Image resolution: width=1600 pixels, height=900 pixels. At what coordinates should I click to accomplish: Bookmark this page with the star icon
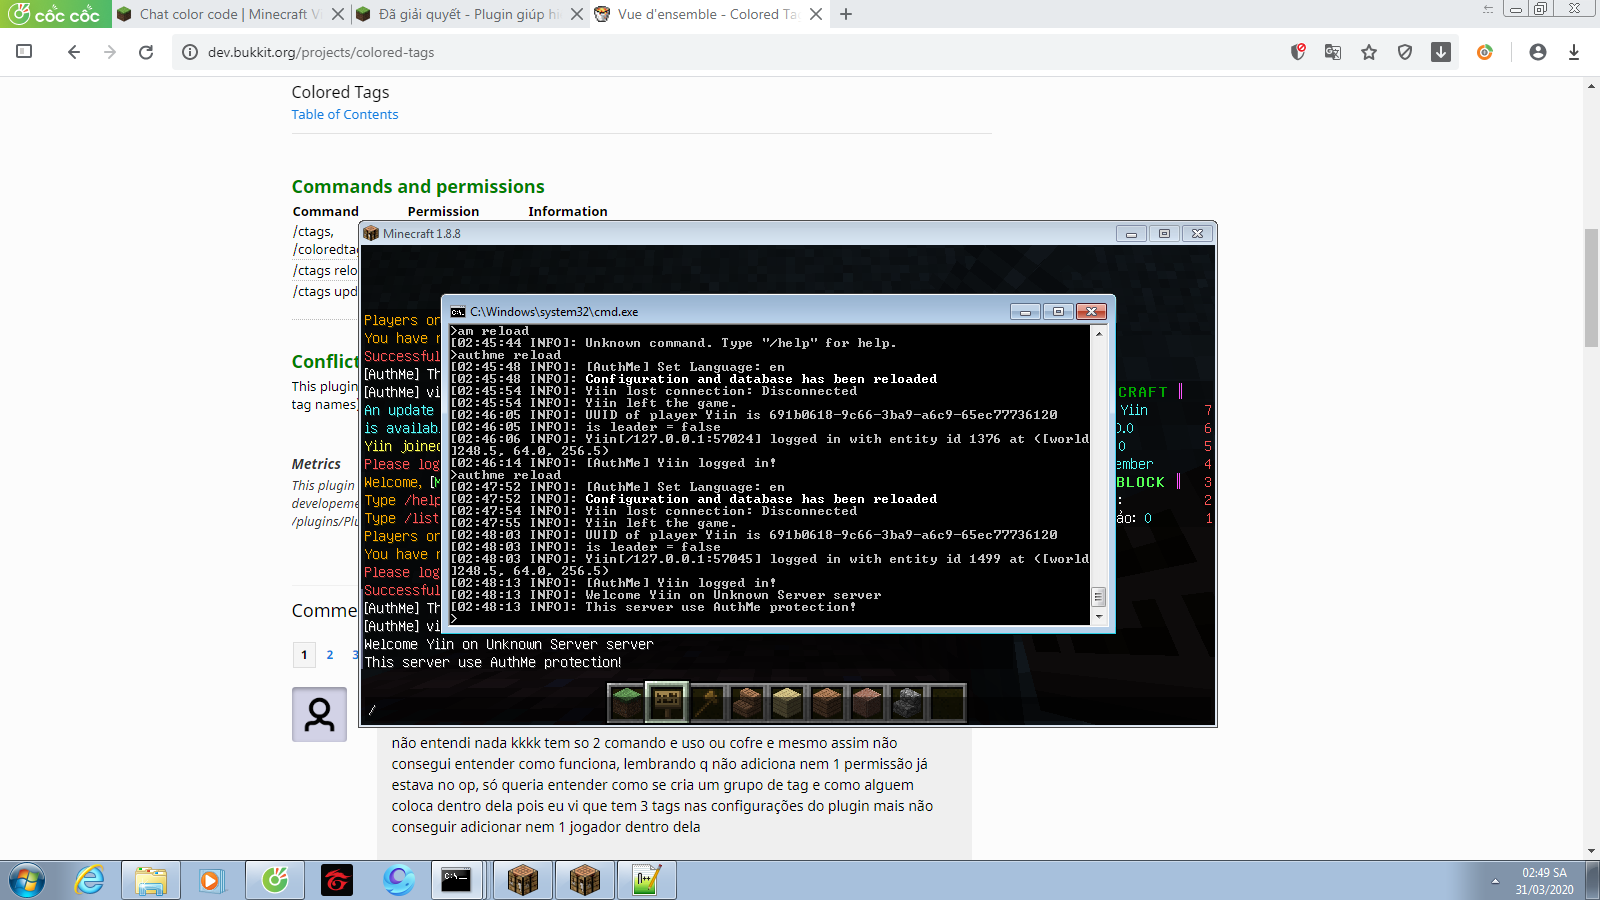pyautogui.click(x=1369, y=52)
